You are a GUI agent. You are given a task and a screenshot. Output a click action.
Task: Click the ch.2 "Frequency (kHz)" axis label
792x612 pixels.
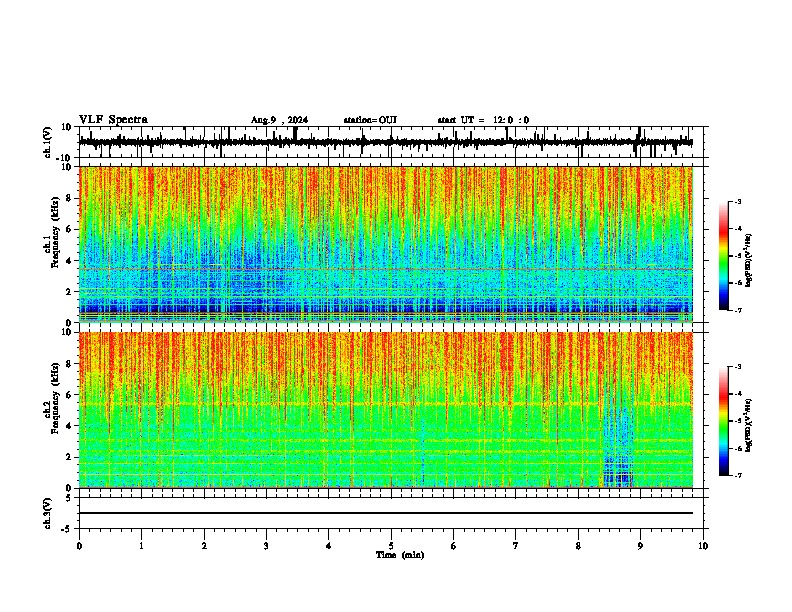pyautogui.click(x=55, y=398)
